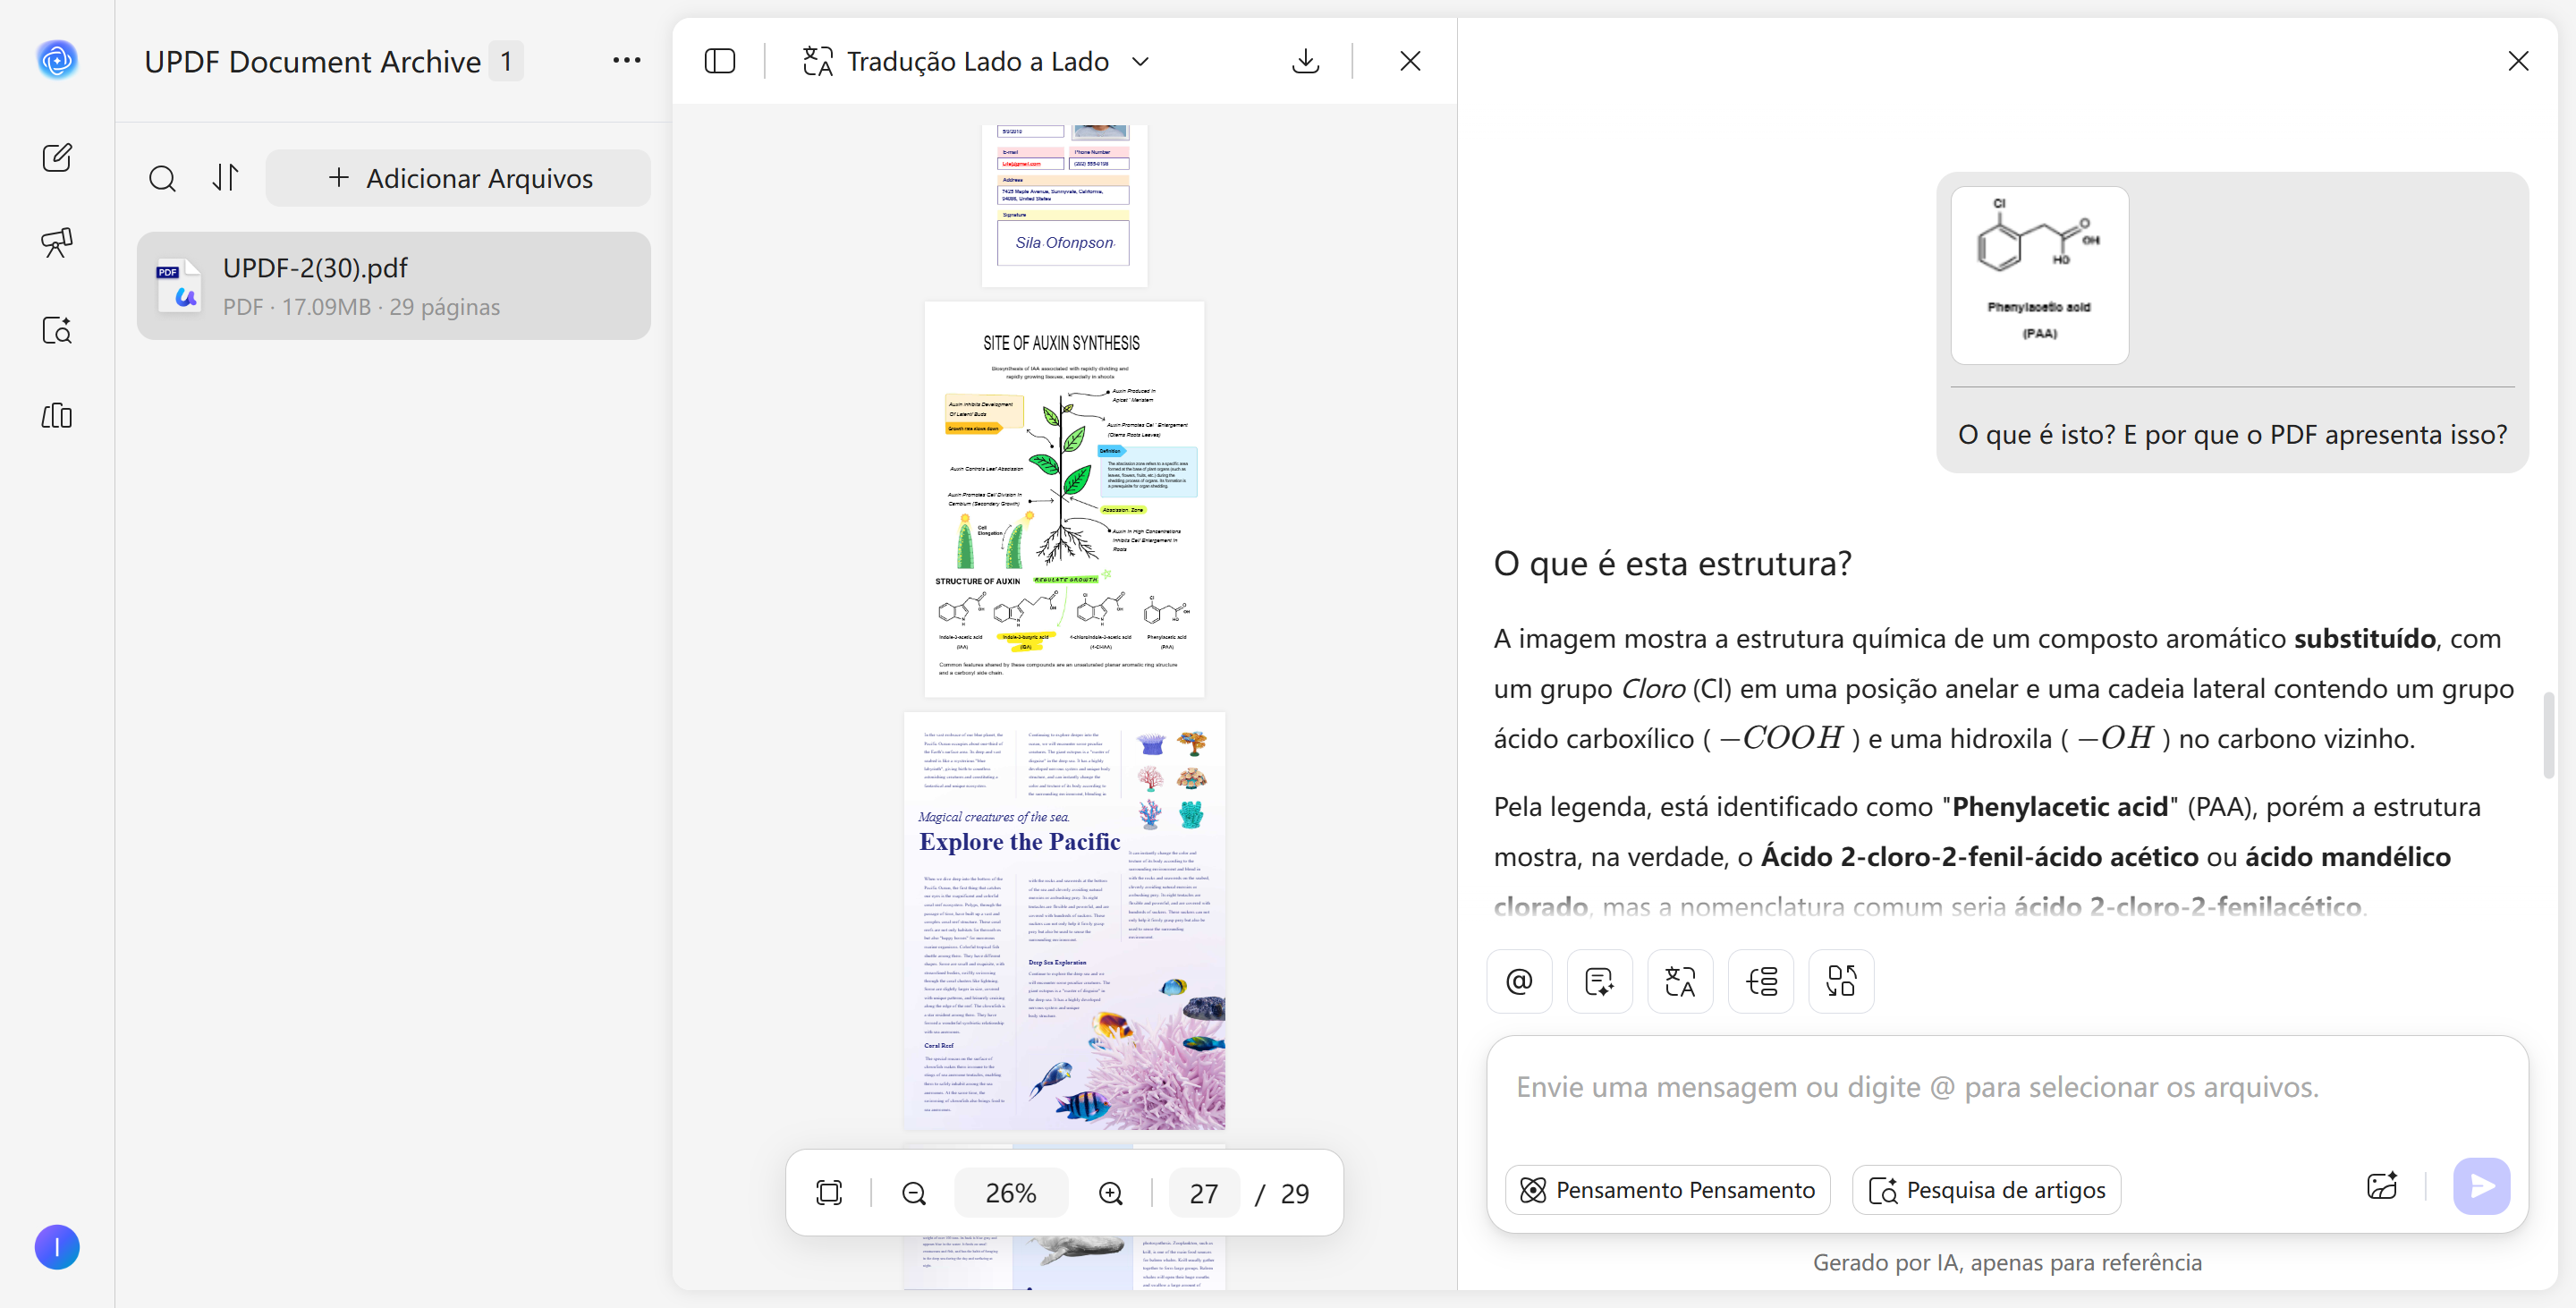The width and height of the screenshot is (2576, 1308).
Task: Toggle Pesquisa de artigos mode
Action: (x=1987, y=1190)
